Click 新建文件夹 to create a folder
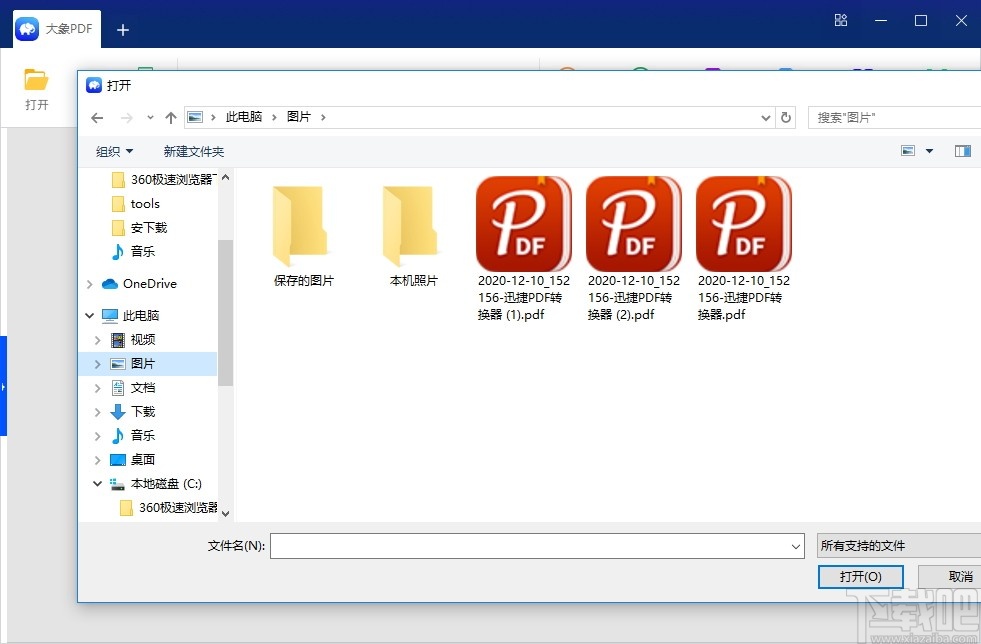The width and height of the screenshot is (981, 644). coord(193,150)
